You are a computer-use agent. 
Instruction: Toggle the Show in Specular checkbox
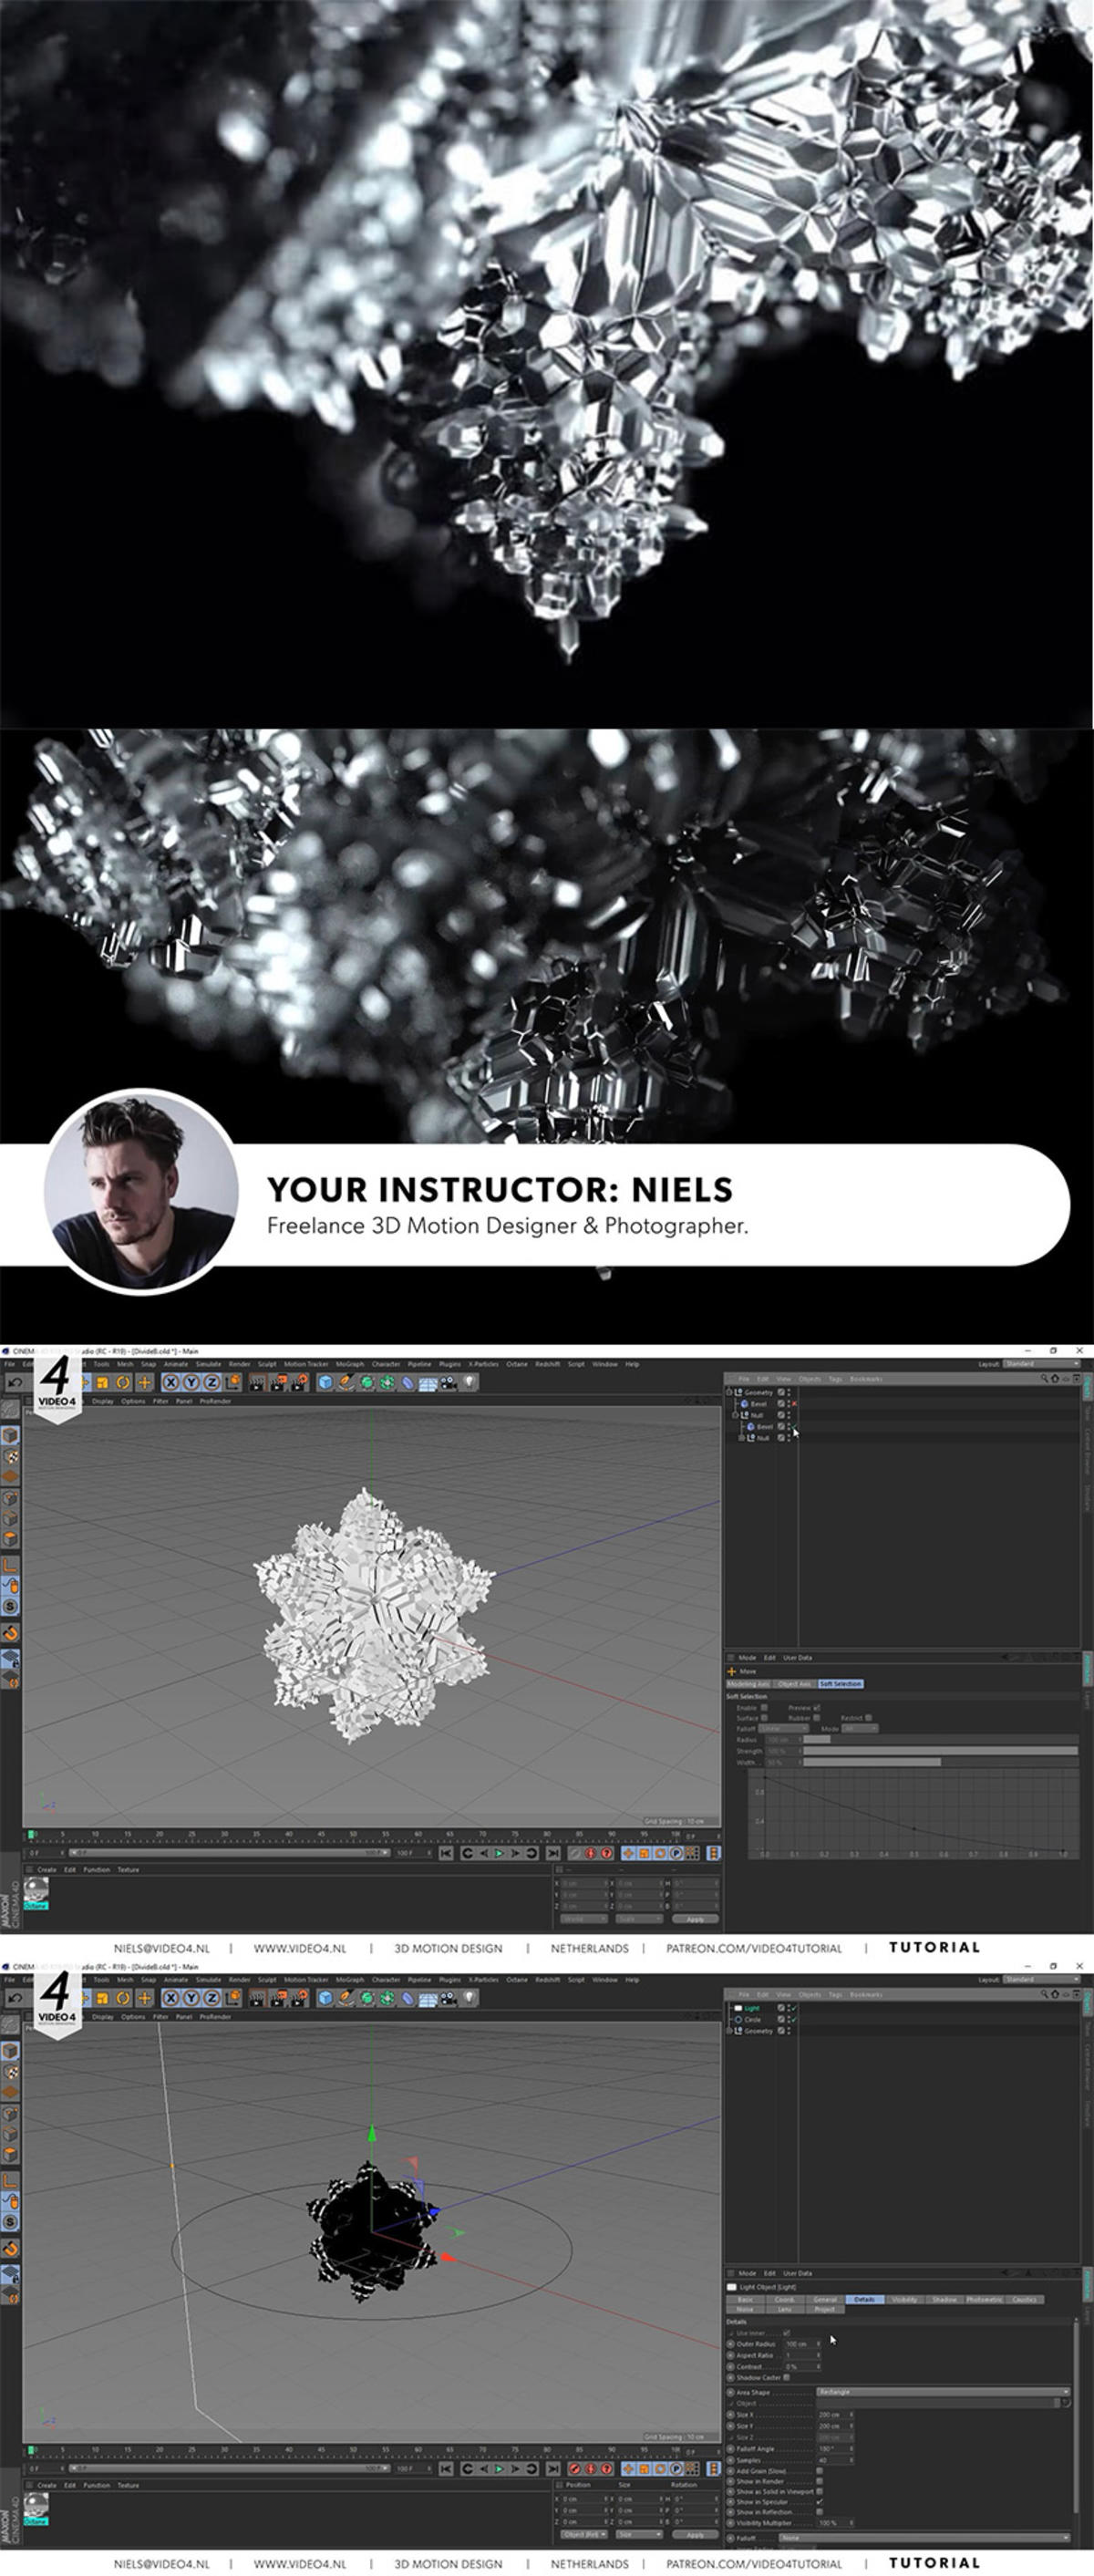(820, 2503)
